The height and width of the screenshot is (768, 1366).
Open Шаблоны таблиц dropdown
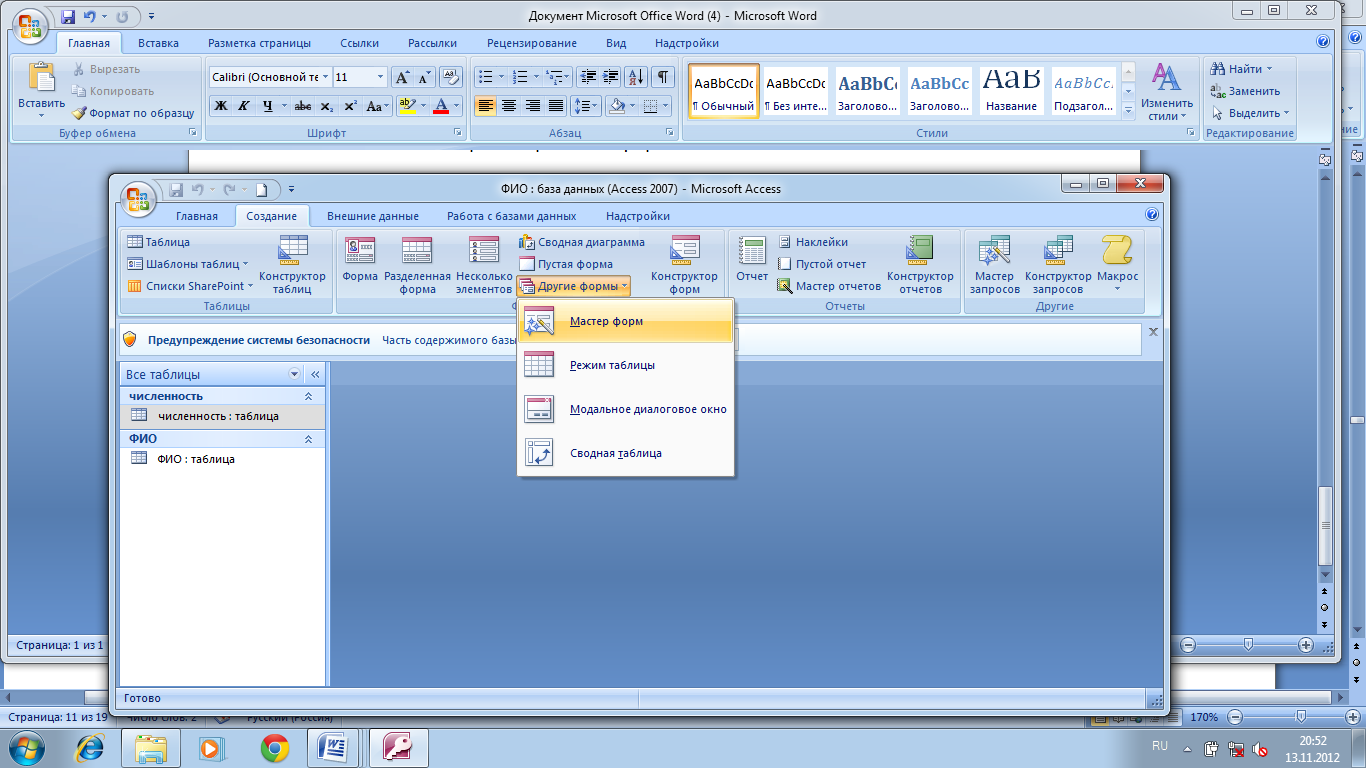pos(188,264)
